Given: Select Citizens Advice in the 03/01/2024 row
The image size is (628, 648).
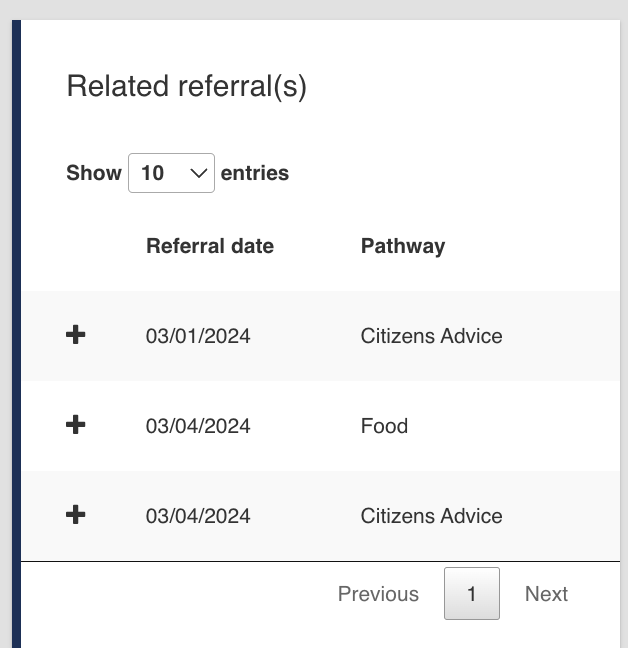Looking at the screenshot, I should [431, 336].
